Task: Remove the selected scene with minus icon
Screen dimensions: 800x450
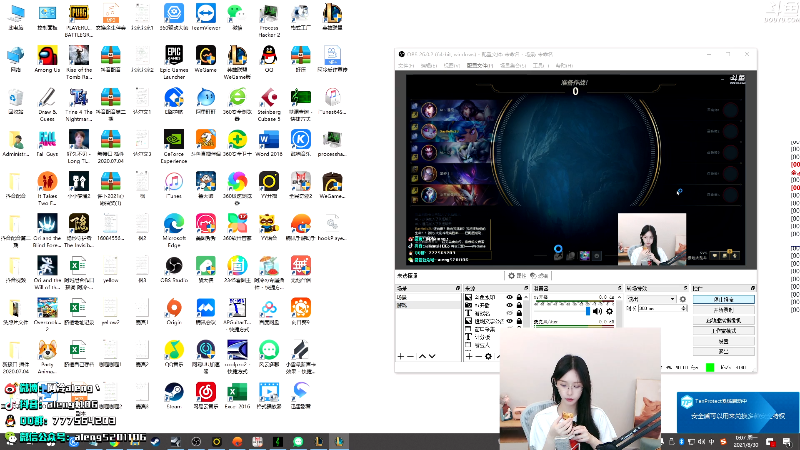Action: coord(410,356)
